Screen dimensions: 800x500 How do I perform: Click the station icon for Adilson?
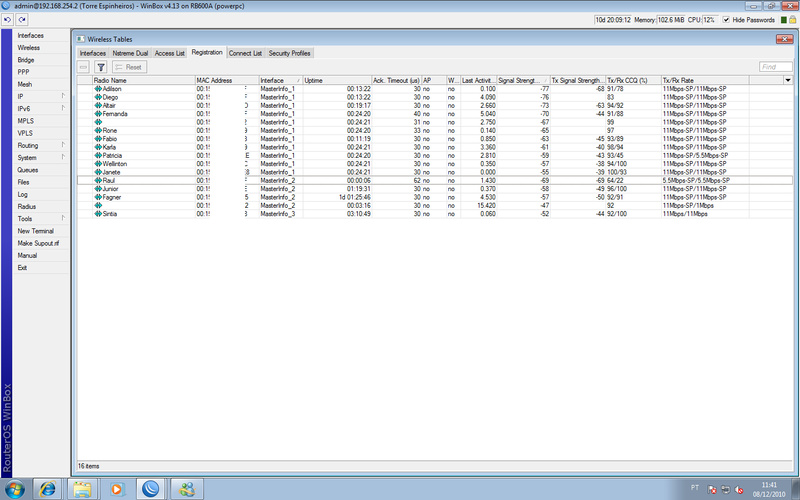98,89
